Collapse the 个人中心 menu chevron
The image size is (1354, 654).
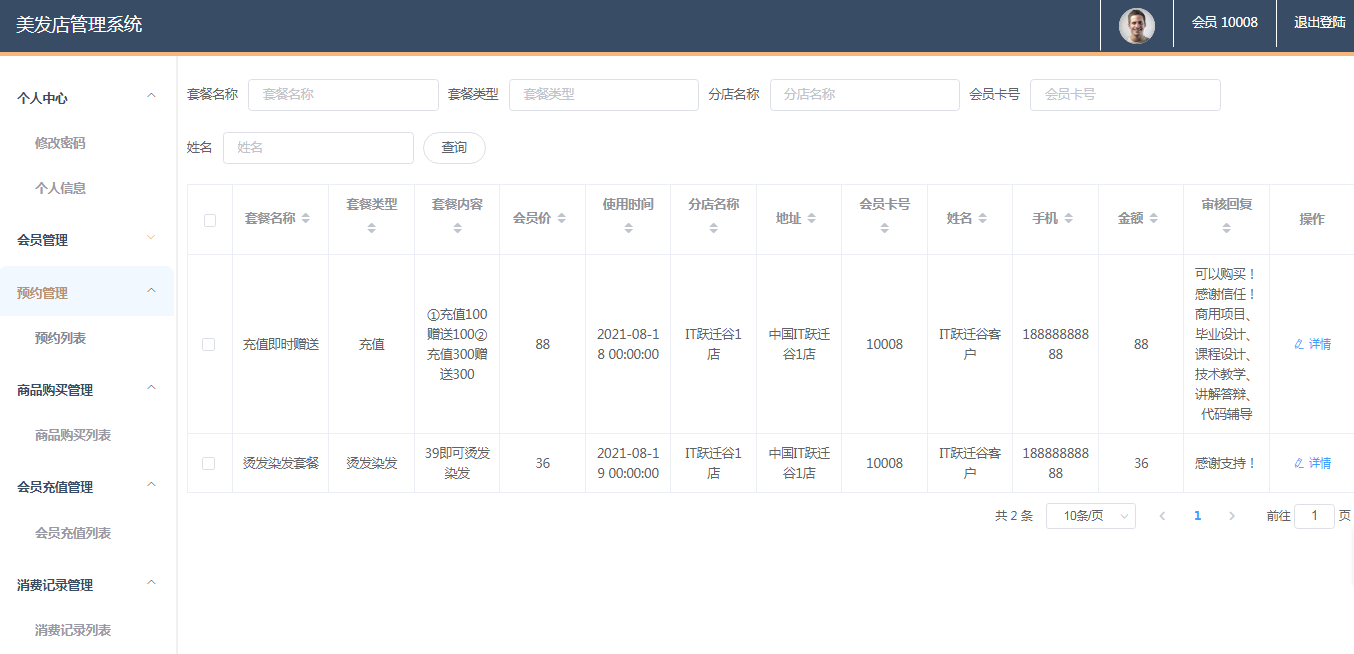click(x=152, y=96)
